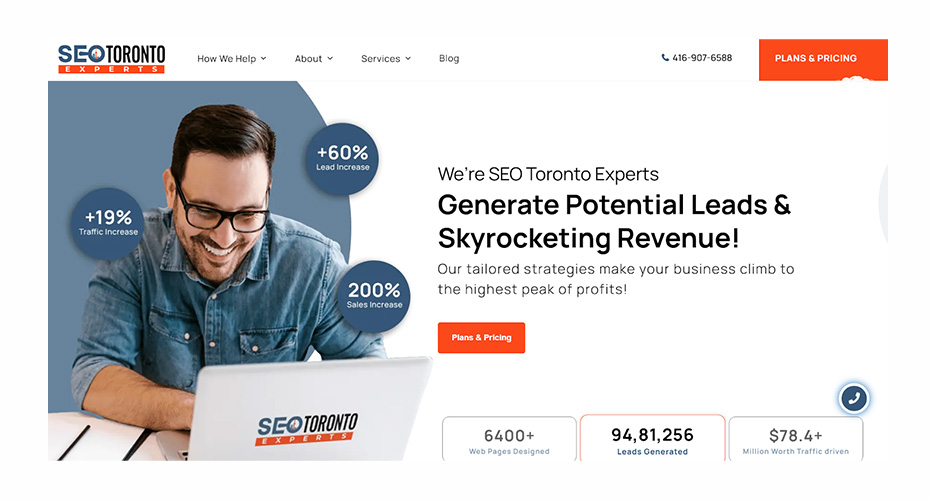Click the Plans & Pricing hero button
Screen dimensions: 930x500
[482, 337]
